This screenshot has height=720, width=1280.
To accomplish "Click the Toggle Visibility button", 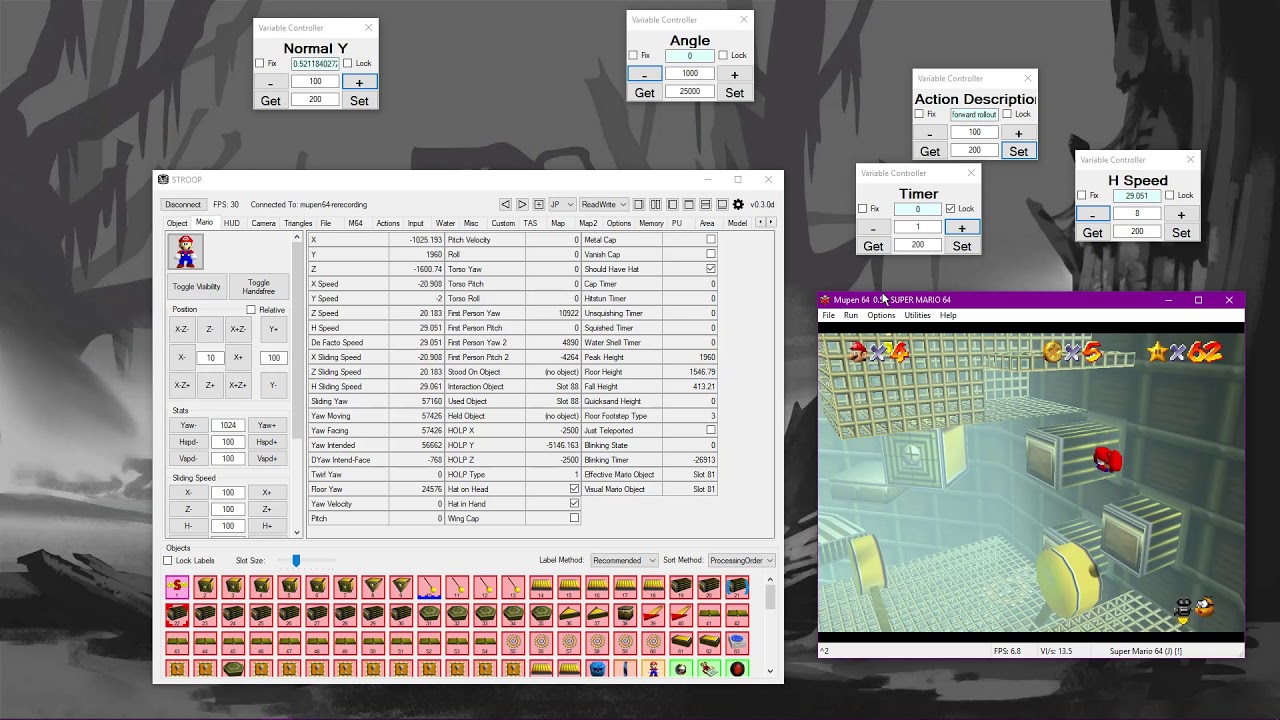I will point(196,287).
